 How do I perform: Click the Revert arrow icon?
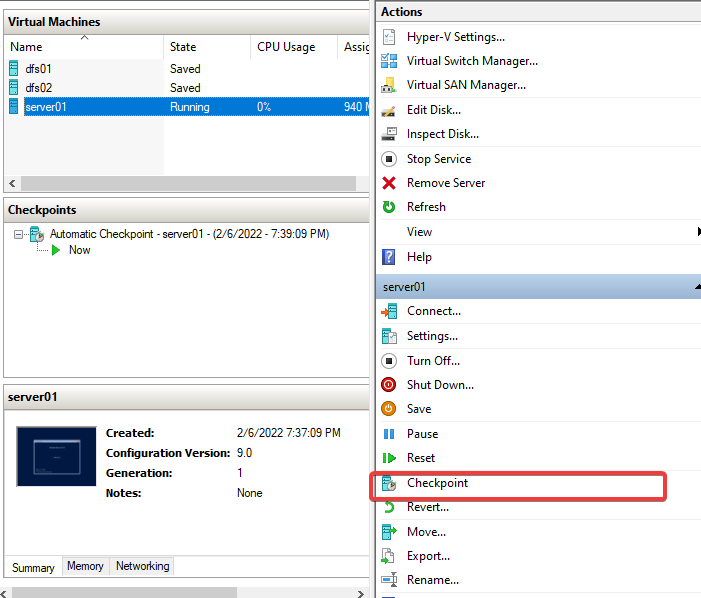[x=389, y=507]
